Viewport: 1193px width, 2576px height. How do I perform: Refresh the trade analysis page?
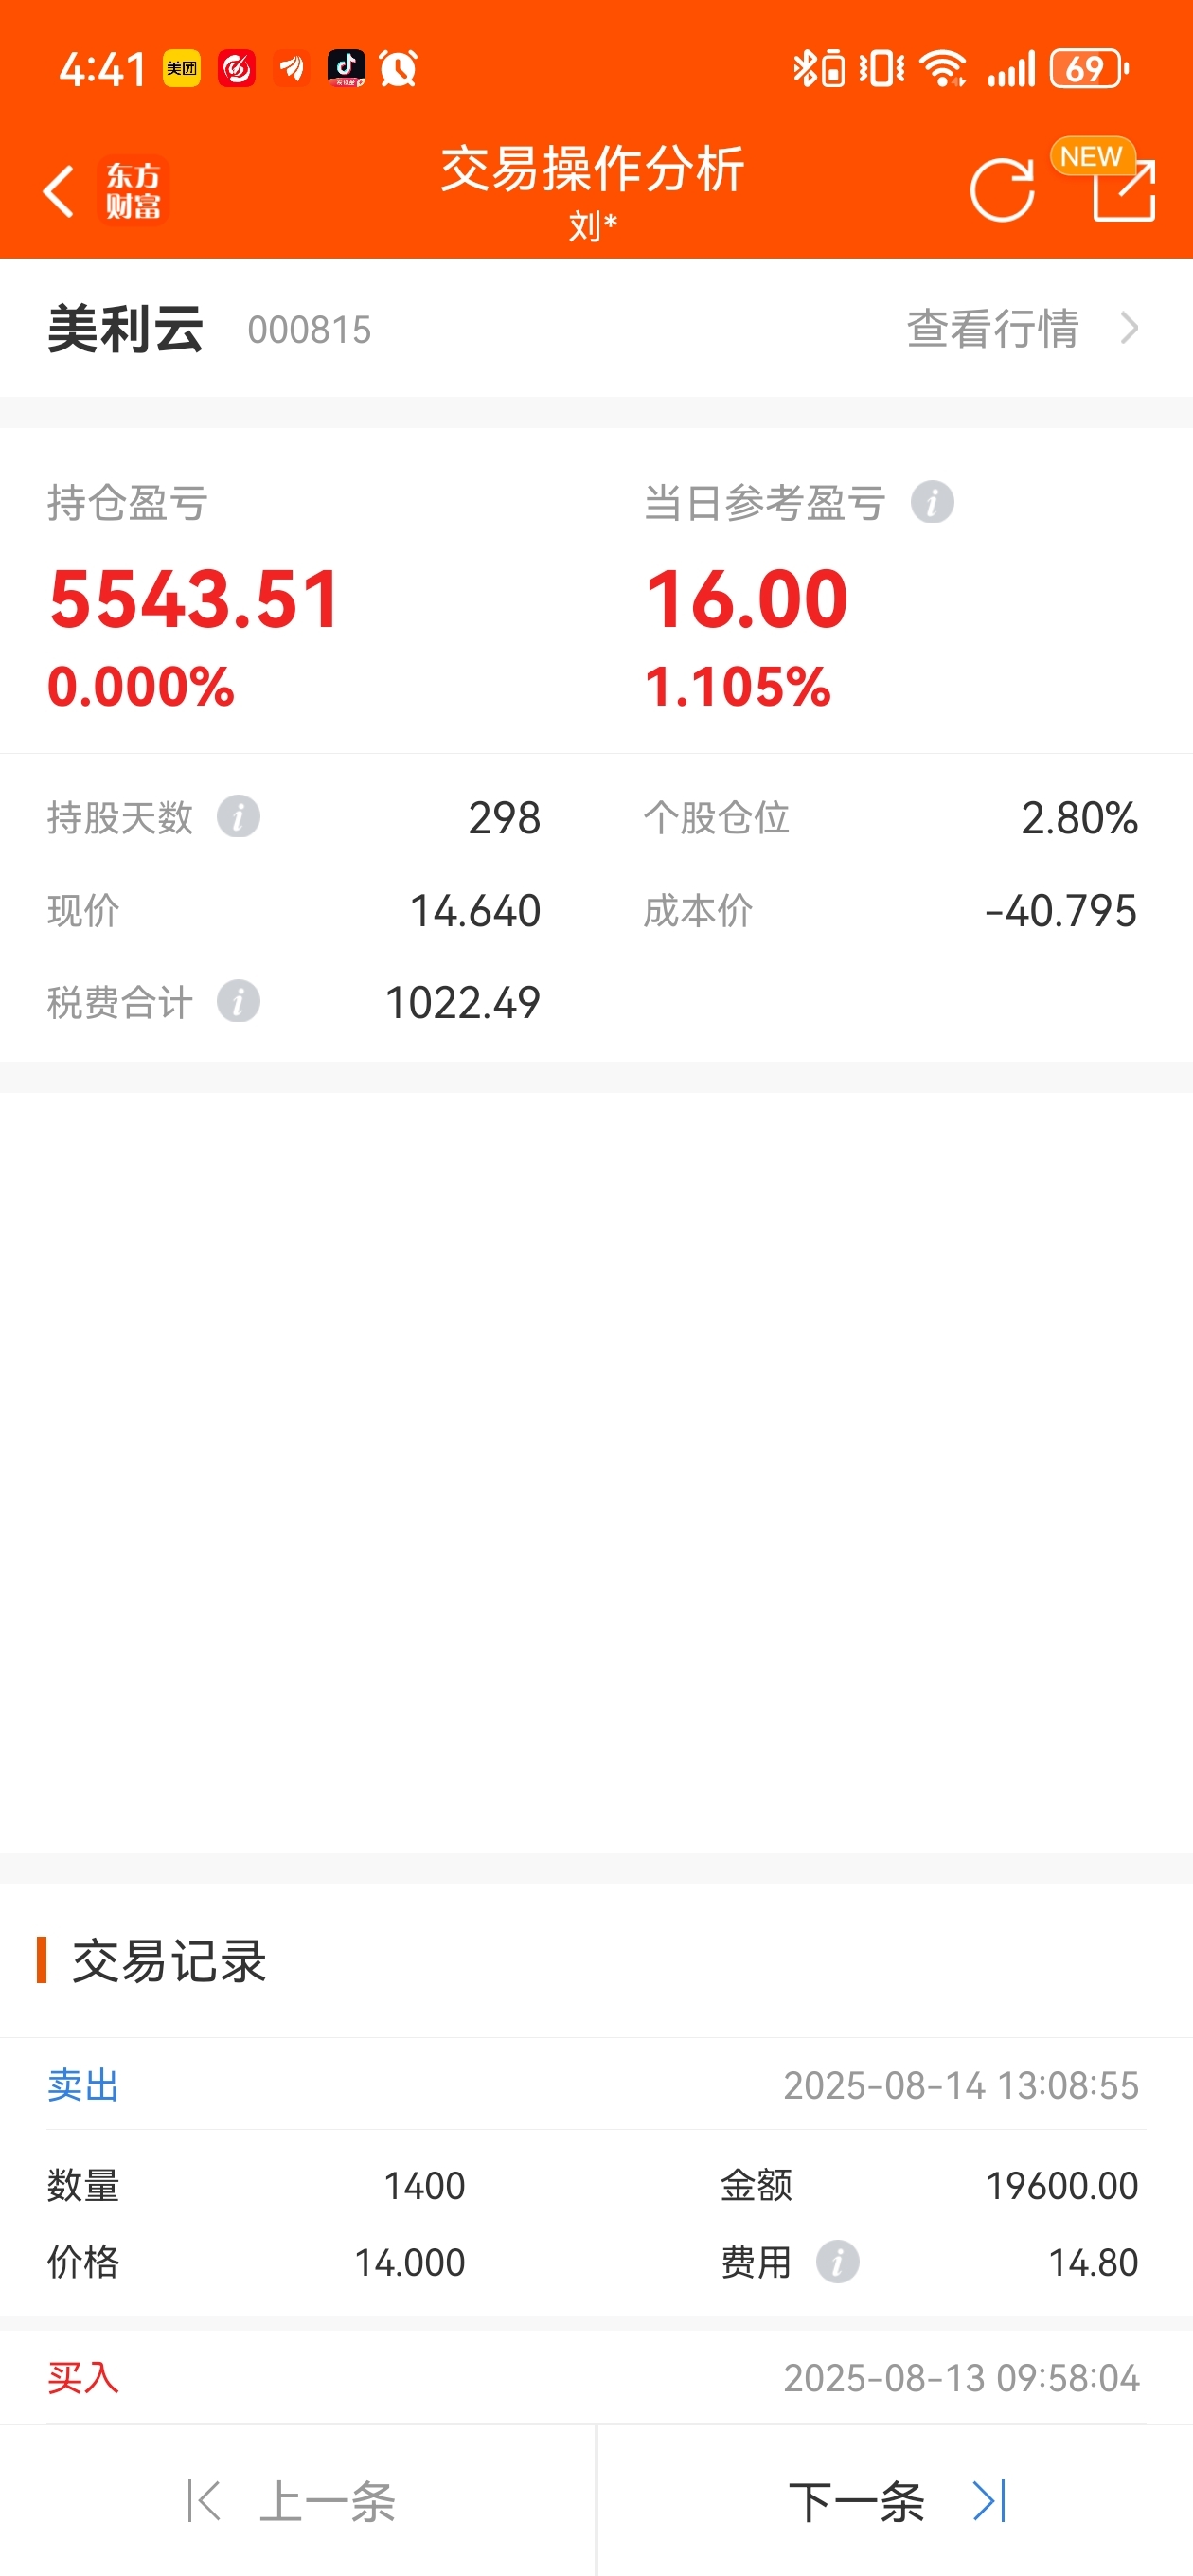pos(1002,189)
